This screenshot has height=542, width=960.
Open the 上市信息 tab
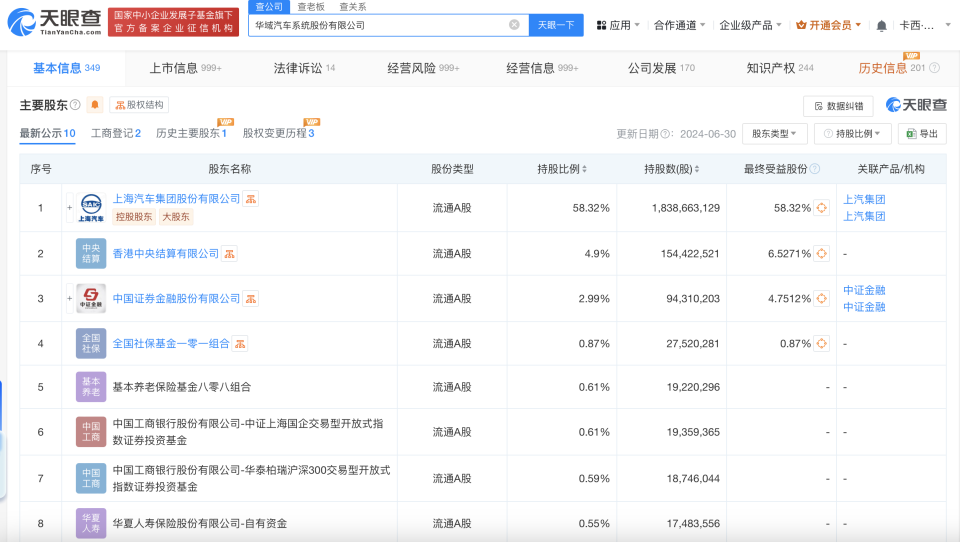click(x=186, y=68)
